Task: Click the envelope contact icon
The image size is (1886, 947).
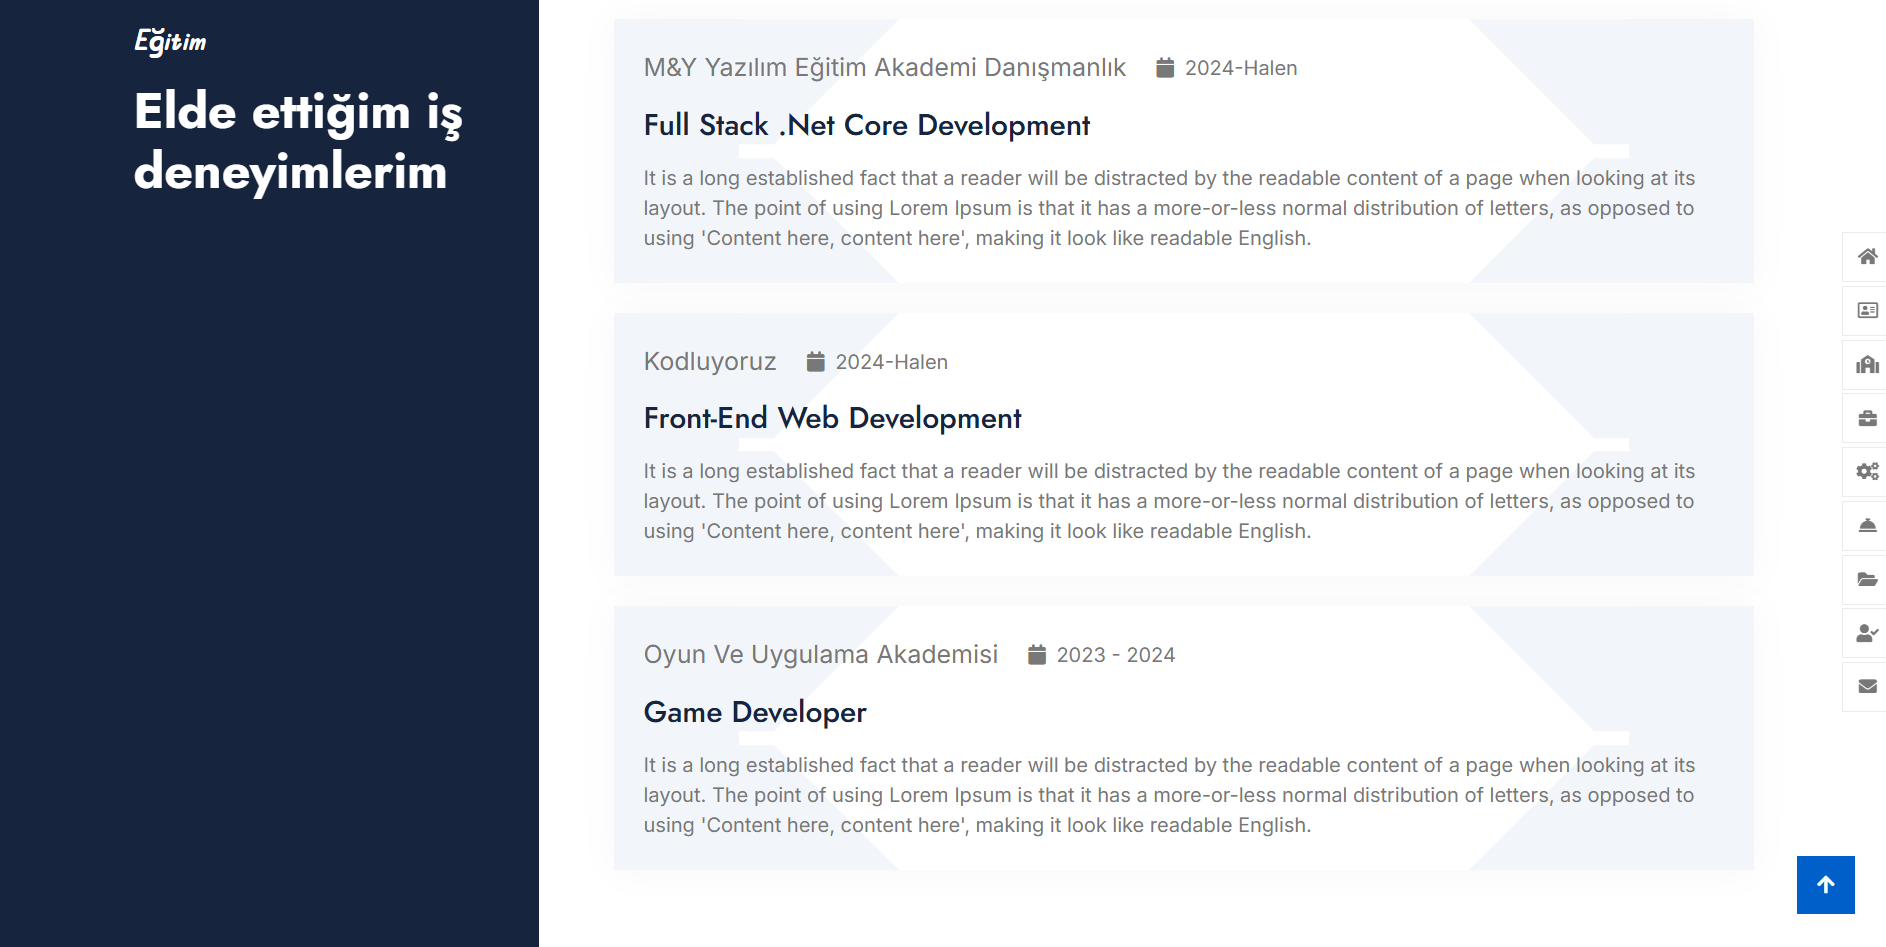Action: click(1867, 686)
